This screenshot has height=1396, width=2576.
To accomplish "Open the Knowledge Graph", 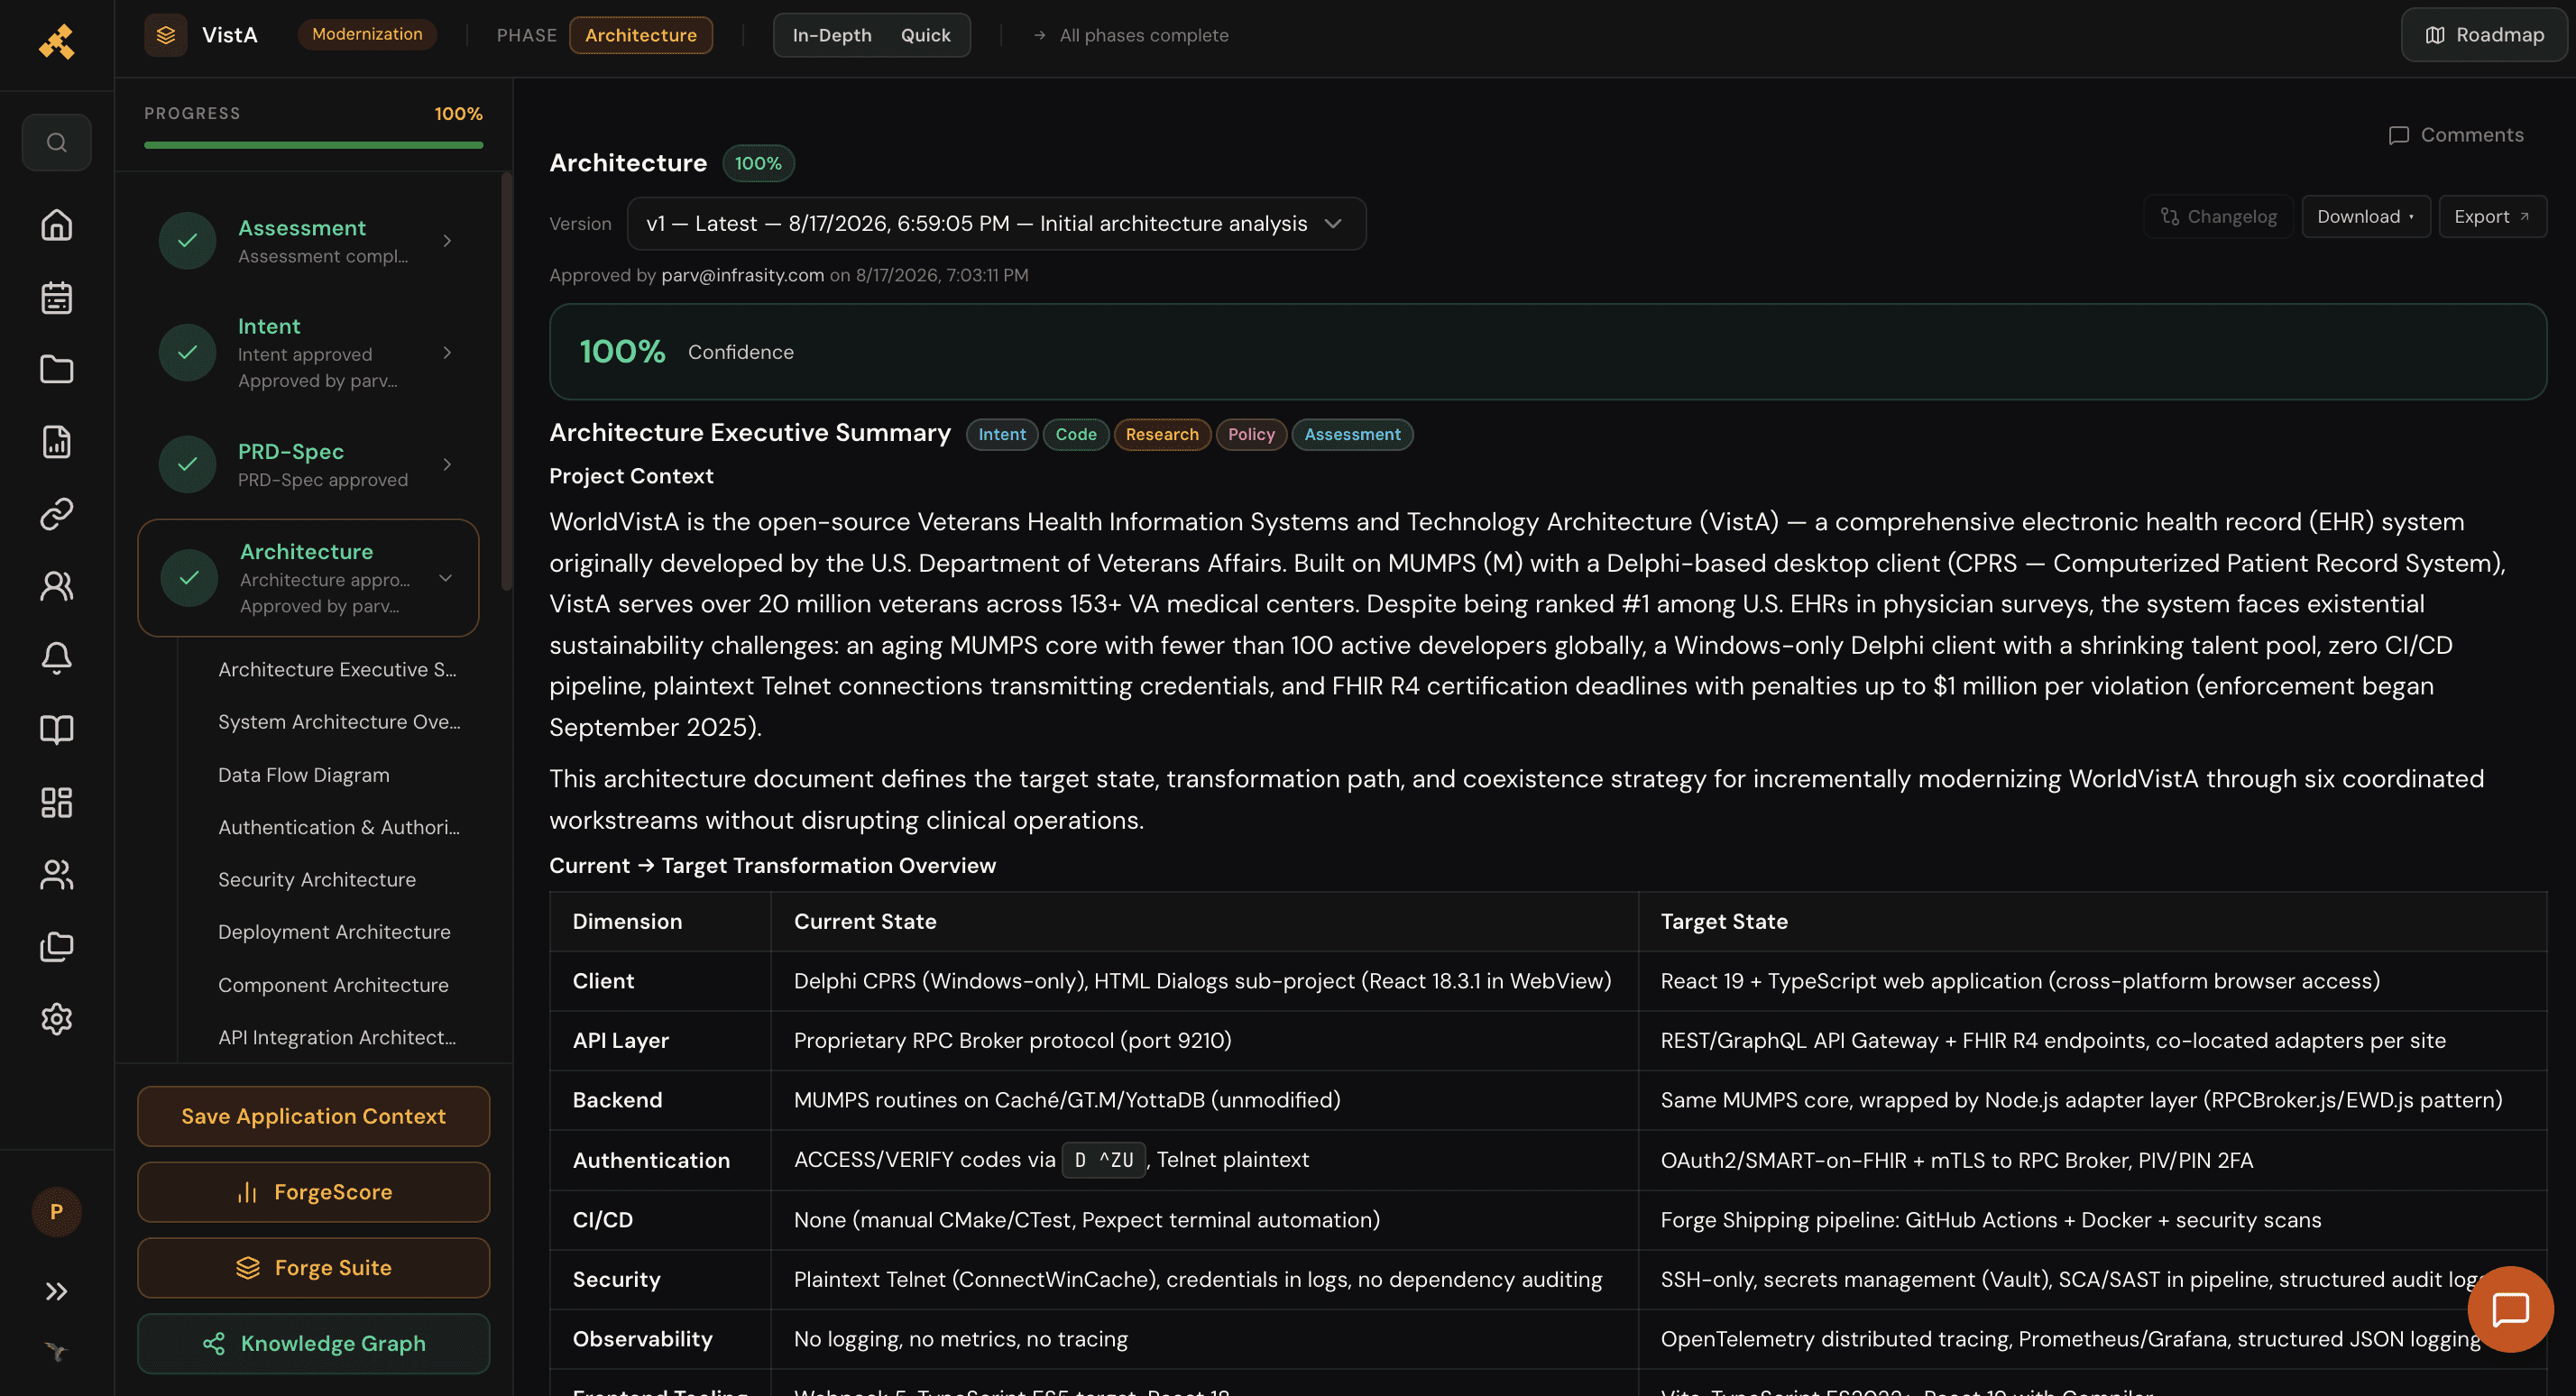I will coord(314,1344).
